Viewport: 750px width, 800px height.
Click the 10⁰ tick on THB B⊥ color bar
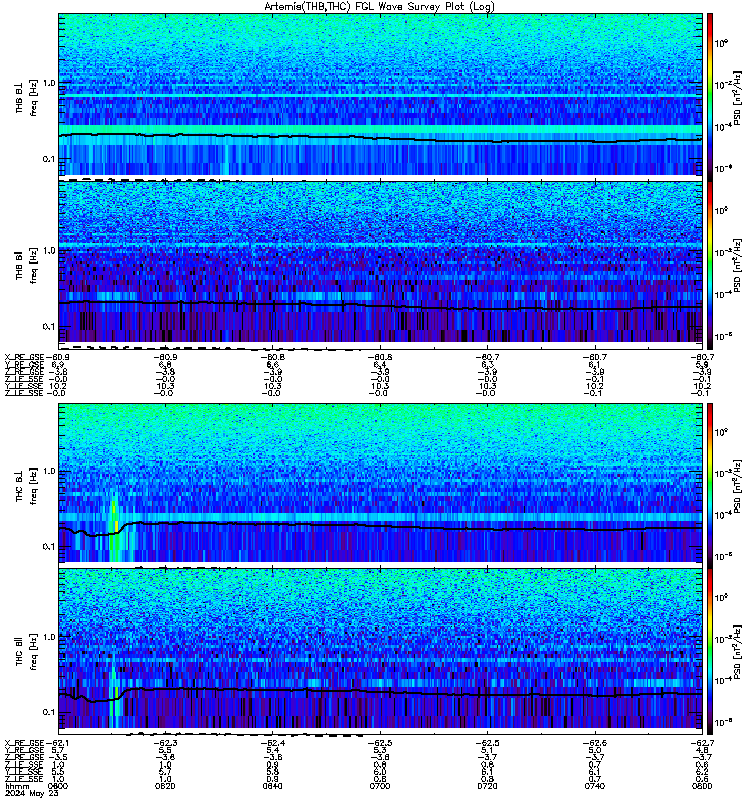720,43
